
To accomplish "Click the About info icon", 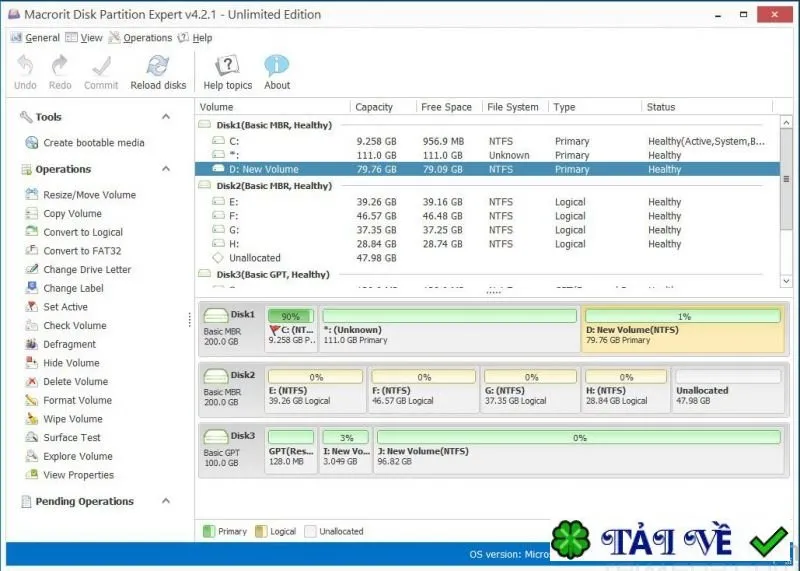I will 277,66.
